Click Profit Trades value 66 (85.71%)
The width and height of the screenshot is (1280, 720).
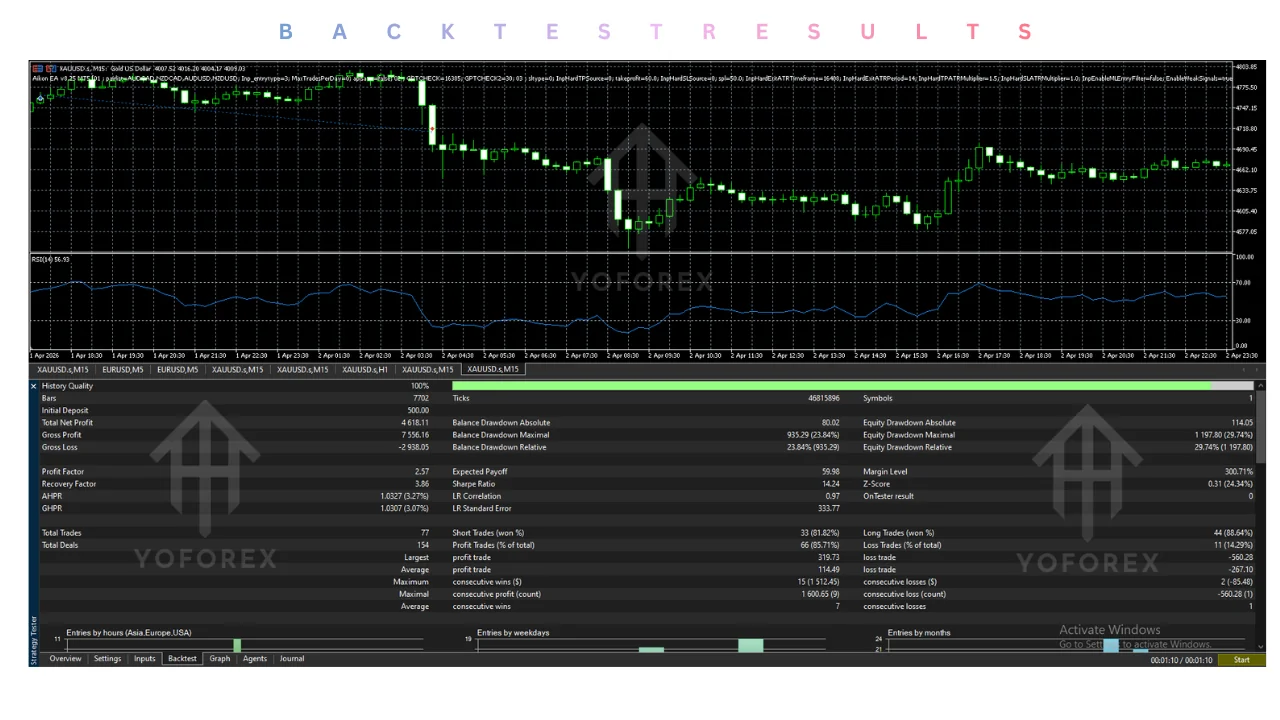click(820, 545)
